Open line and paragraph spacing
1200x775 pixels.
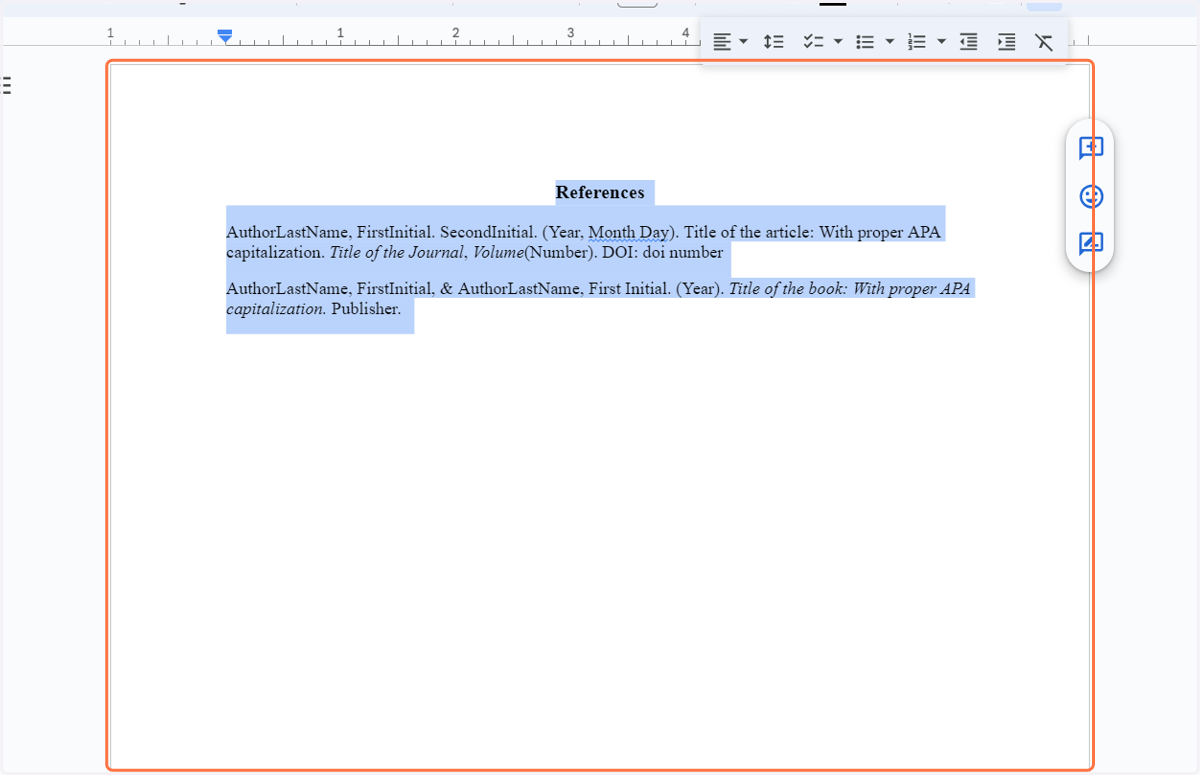pyautogui.click(x=773, y=42)
